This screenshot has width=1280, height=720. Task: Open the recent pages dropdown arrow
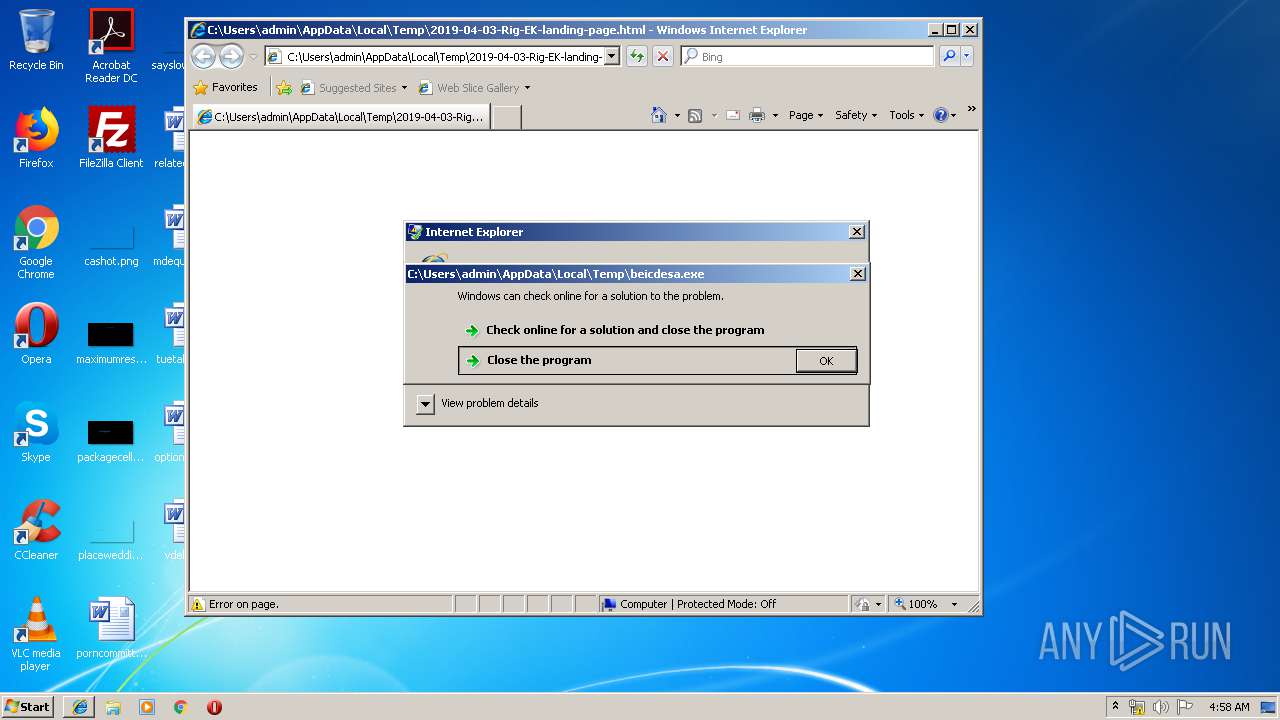(253, 57)
